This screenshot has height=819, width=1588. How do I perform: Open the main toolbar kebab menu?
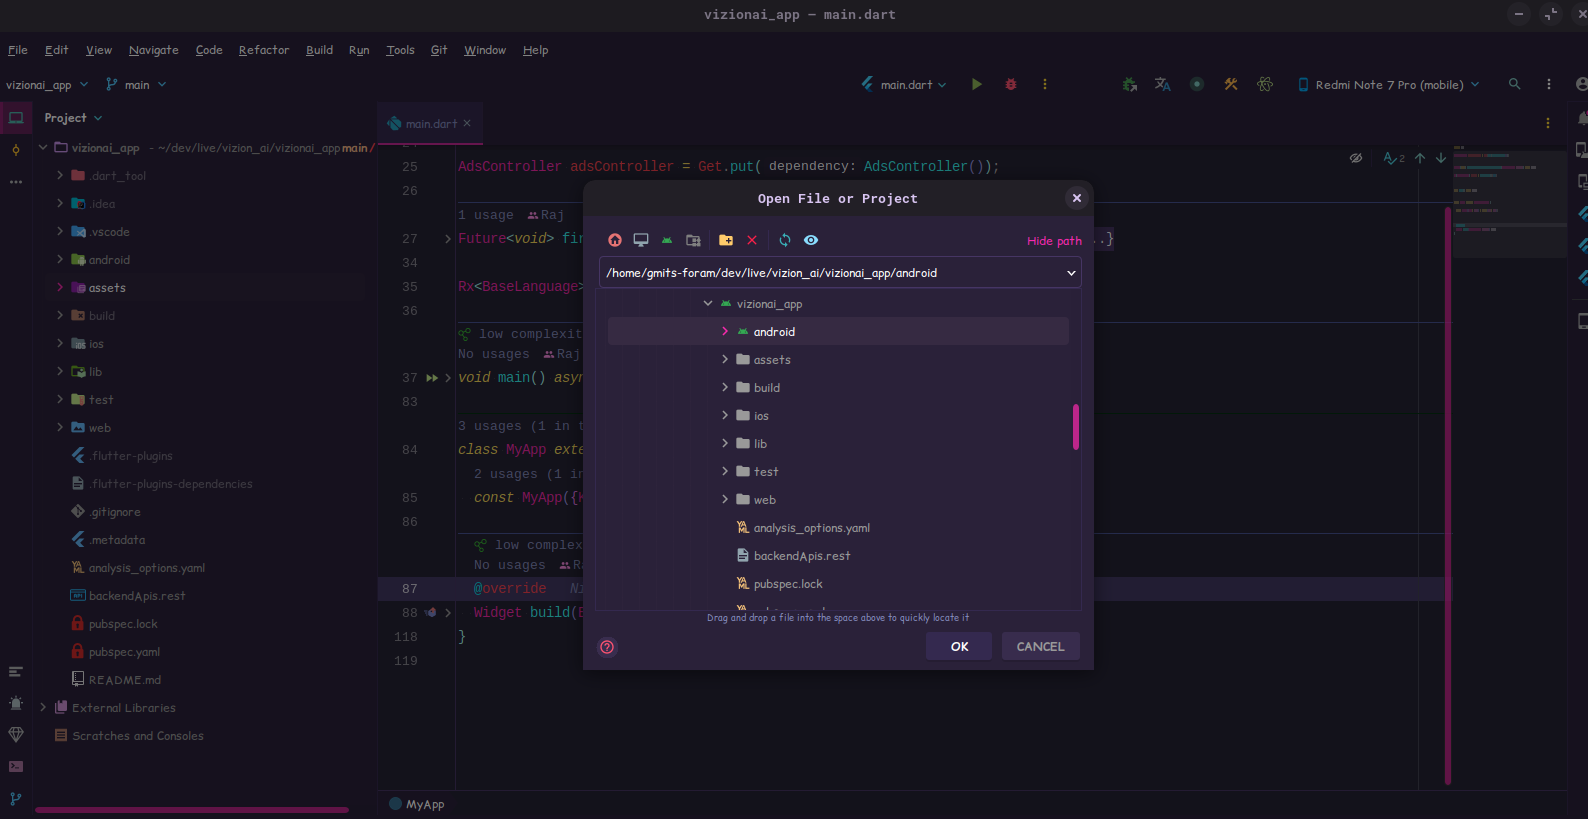pos(1549,84)
